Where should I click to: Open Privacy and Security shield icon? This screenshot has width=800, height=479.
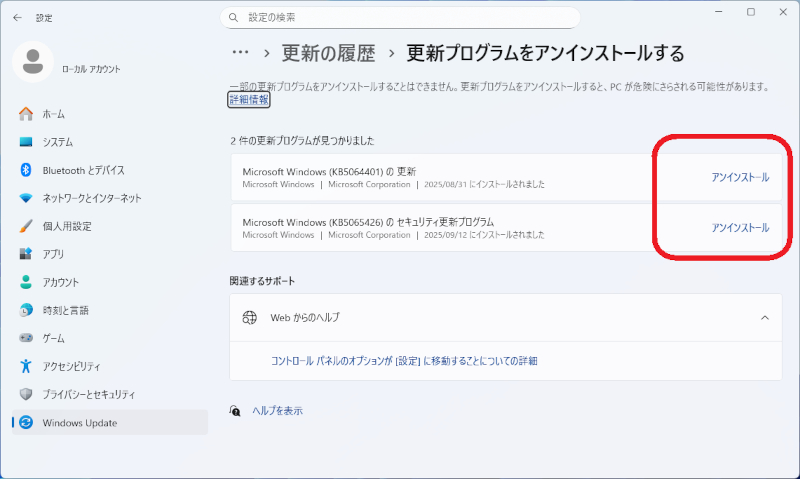click(x=26, y=394)
